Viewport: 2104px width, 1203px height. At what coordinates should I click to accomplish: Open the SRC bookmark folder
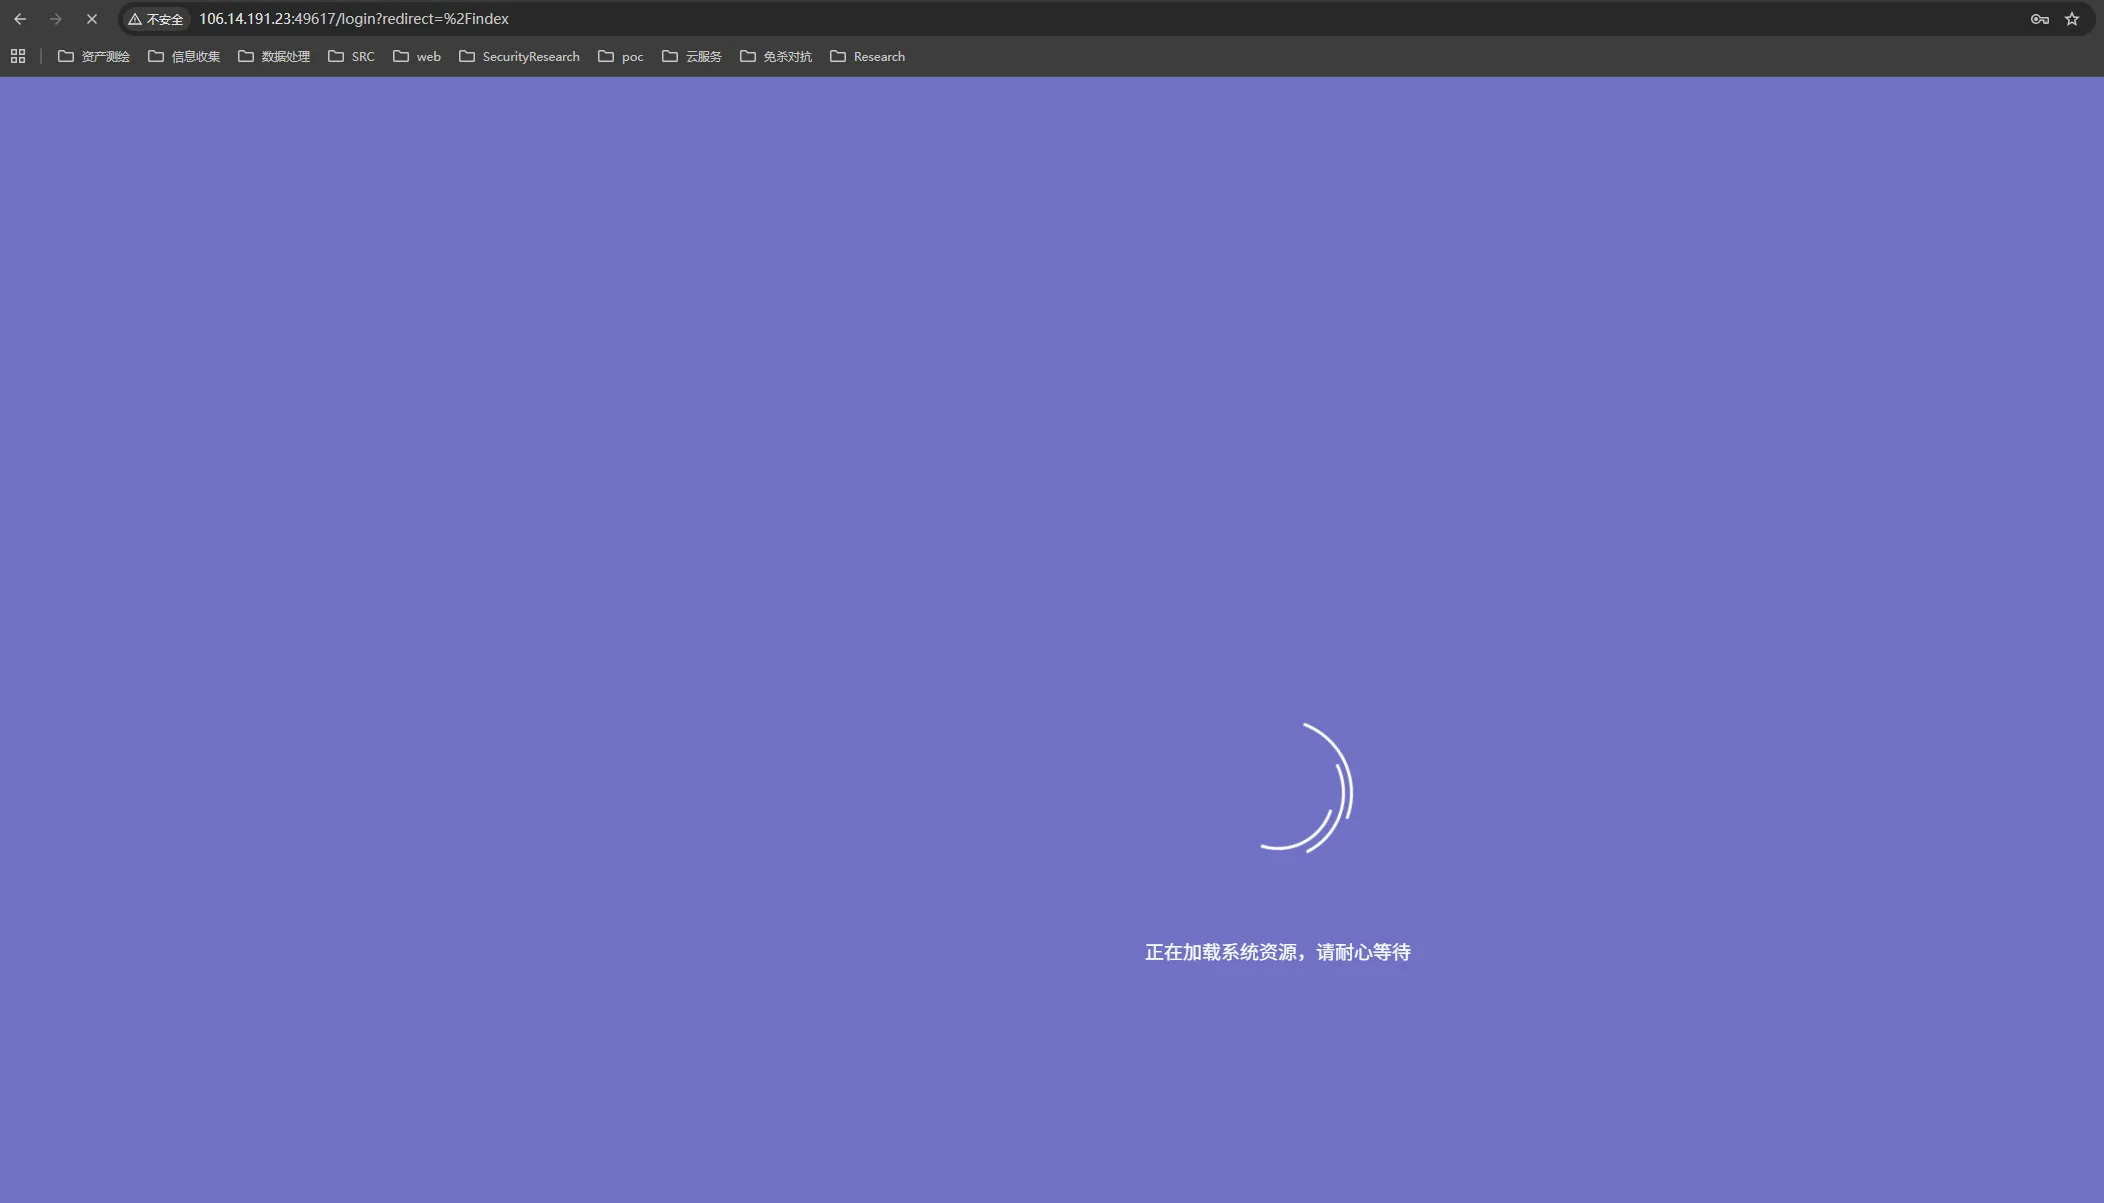point(351,57)
